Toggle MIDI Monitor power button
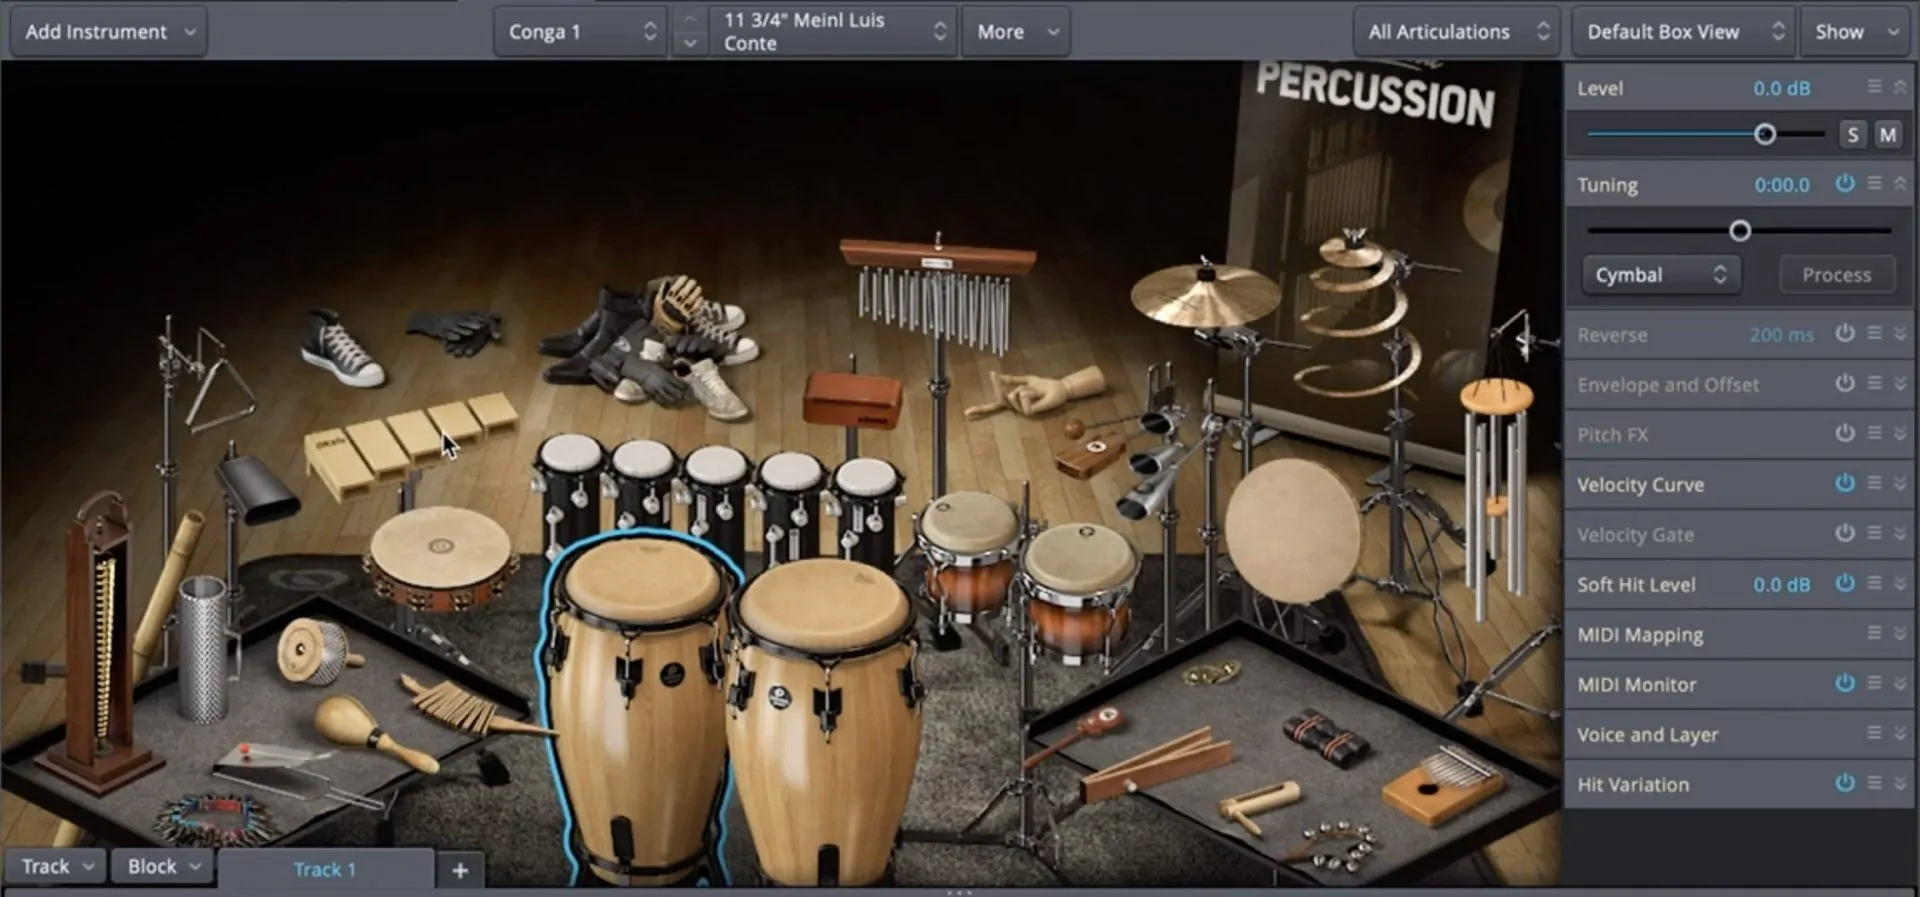Viewport: 1920px width, 897px height. point(1845,683)
